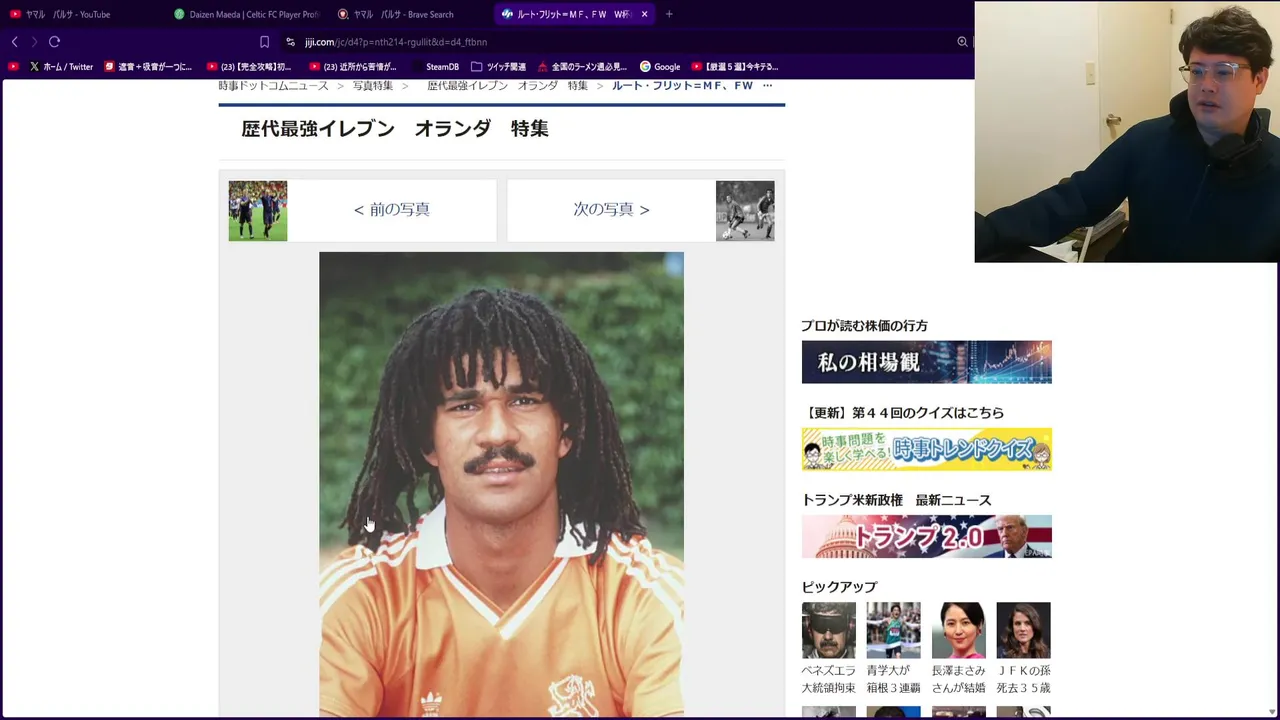This screenshot has height=720, width=1280.
Task: Click the プロが読む株価の行方 heading
Action: click(x=864, y=326)
